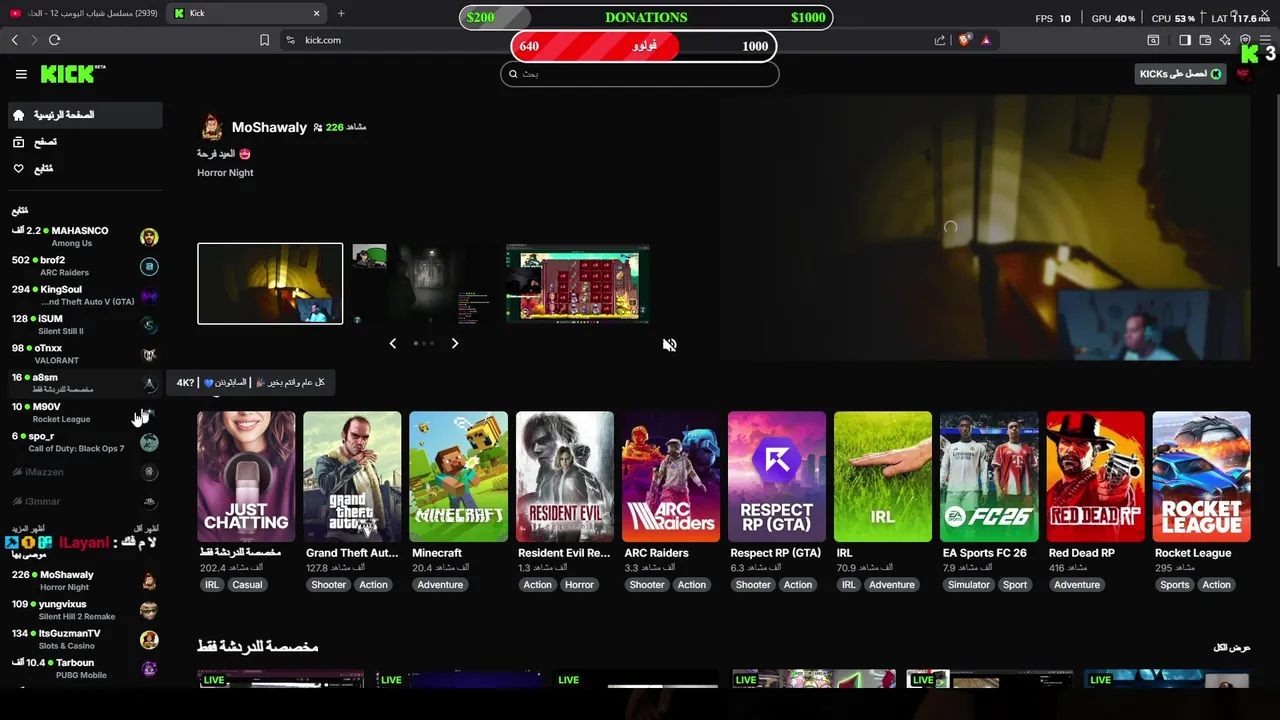This screenshot has height=720, width=1280.
Task: Open the Grand Theft Auto category card
Action: point(352,477)
